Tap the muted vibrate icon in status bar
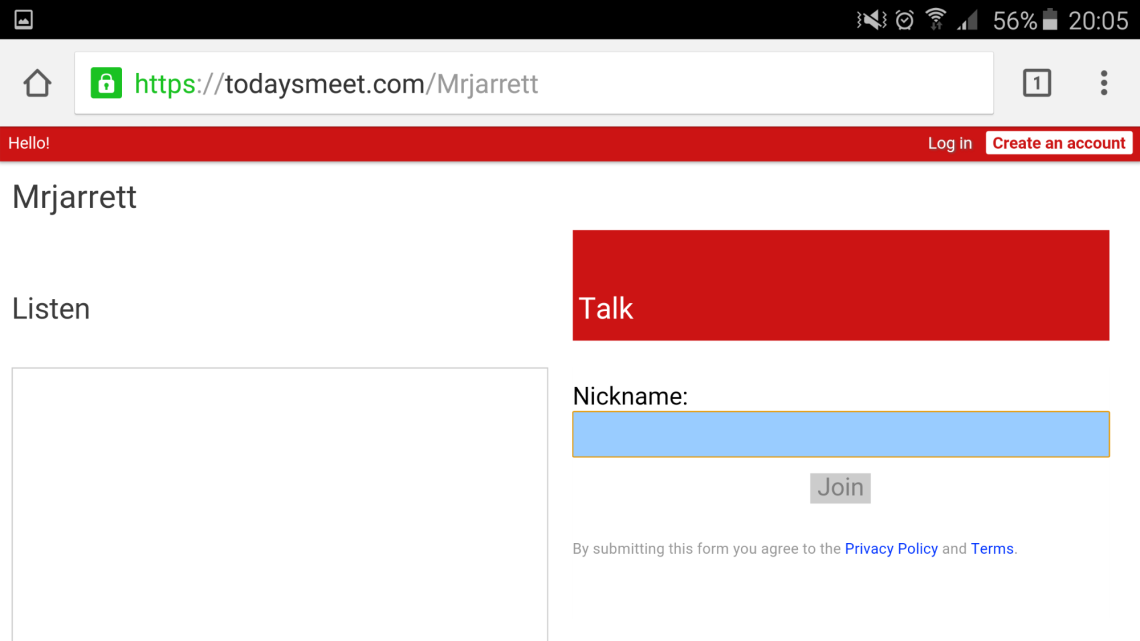This screenshot has height=641, width=1140. [x=871, y=20]
